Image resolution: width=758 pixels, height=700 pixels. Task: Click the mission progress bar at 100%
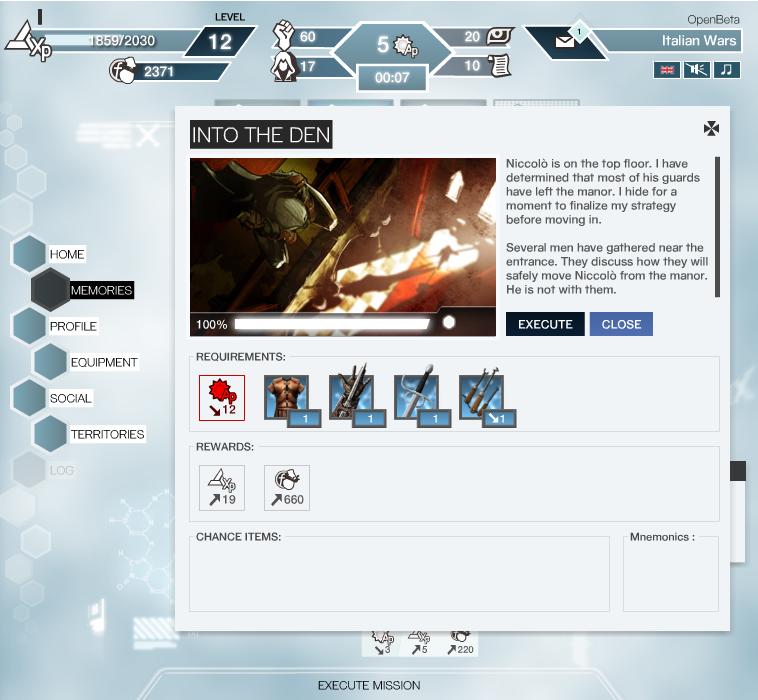[x=332, y=324]
